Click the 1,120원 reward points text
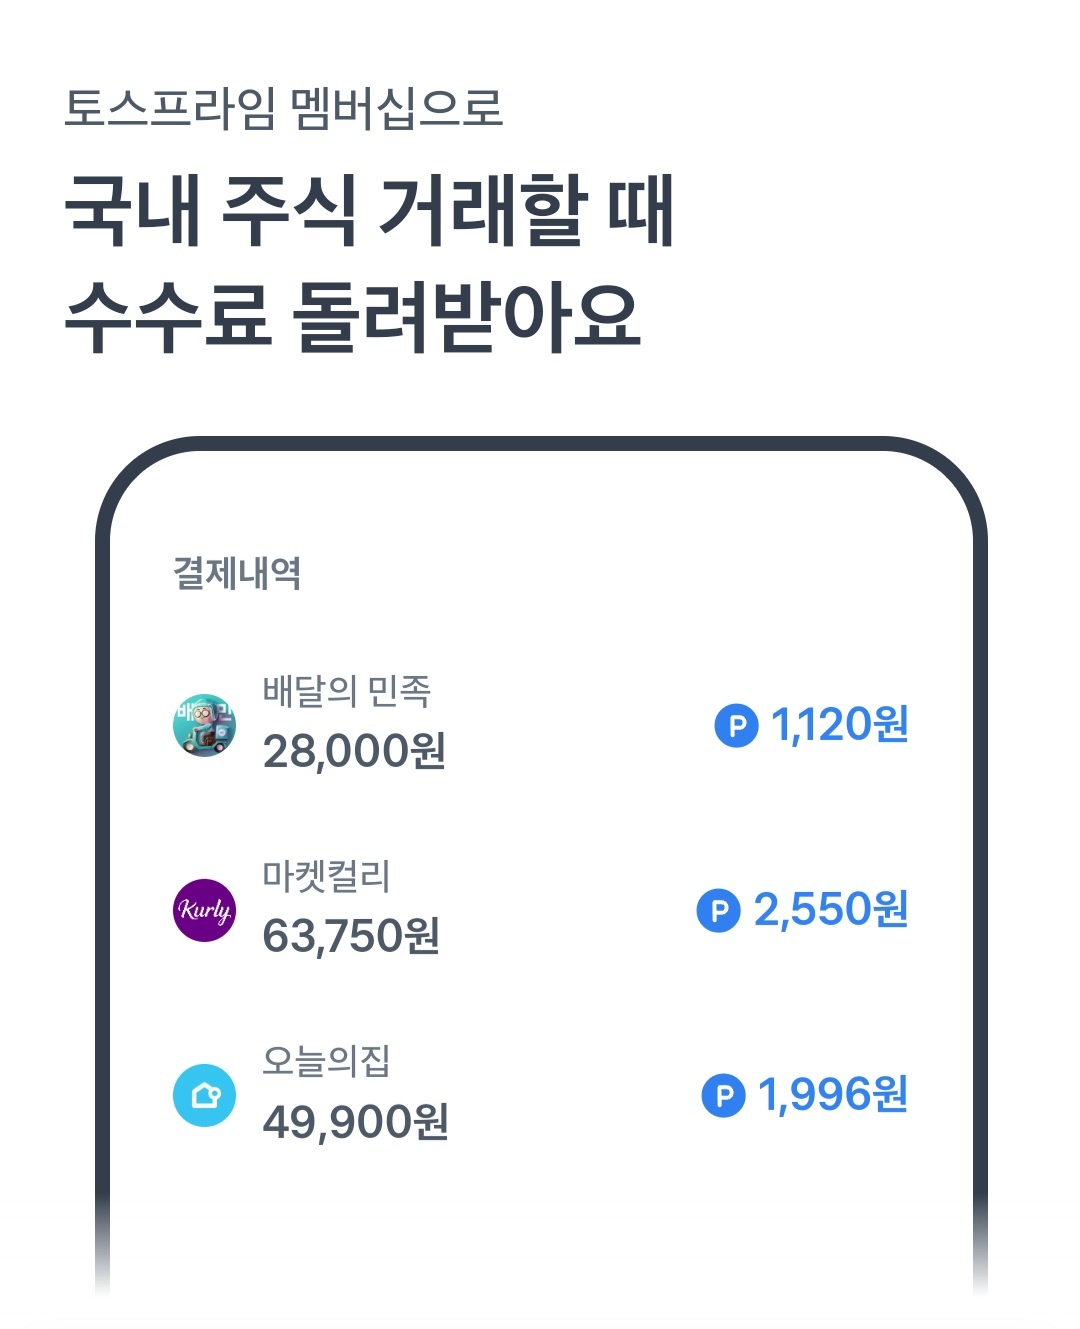The height and width of the screenshot is (1329, 1080). pos(839,725)
